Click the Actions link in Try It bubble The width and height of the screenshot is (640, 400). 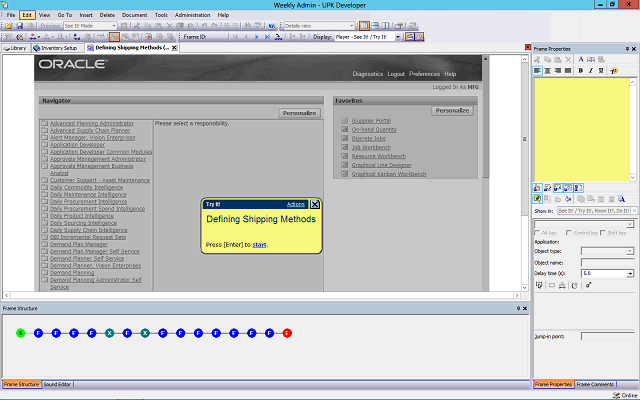[296, 204]
